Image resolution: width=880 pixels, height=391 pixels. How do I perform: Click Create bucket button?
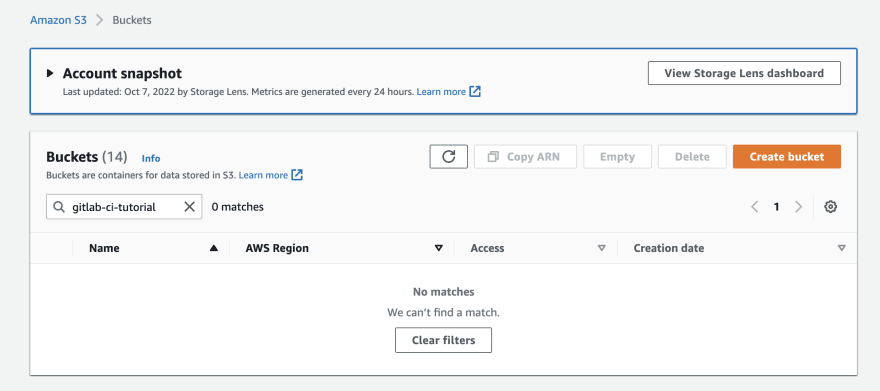[x=787, y=157]
